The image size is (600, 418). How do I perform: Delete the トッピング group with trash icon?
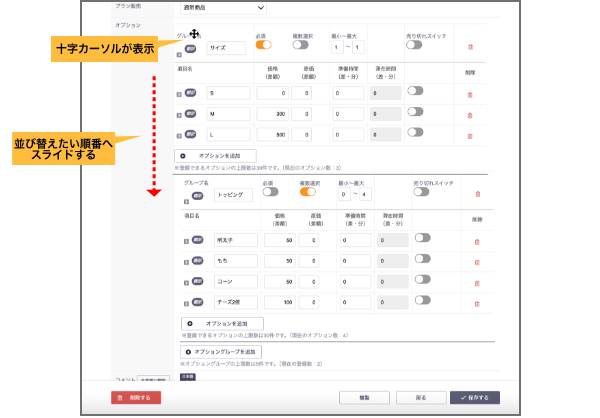click(477, 195)
